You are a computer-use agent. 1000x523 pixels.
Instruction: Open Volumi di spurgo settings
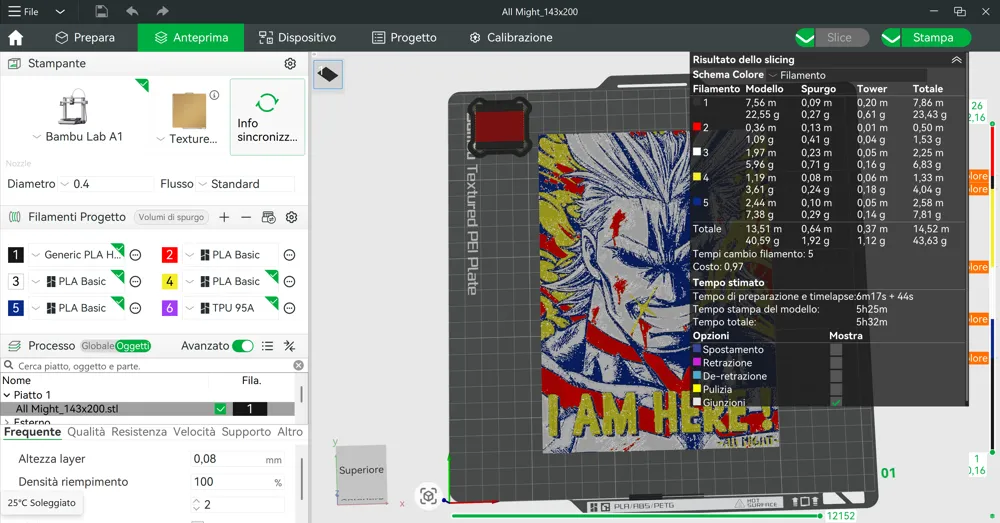coord(171,217)
